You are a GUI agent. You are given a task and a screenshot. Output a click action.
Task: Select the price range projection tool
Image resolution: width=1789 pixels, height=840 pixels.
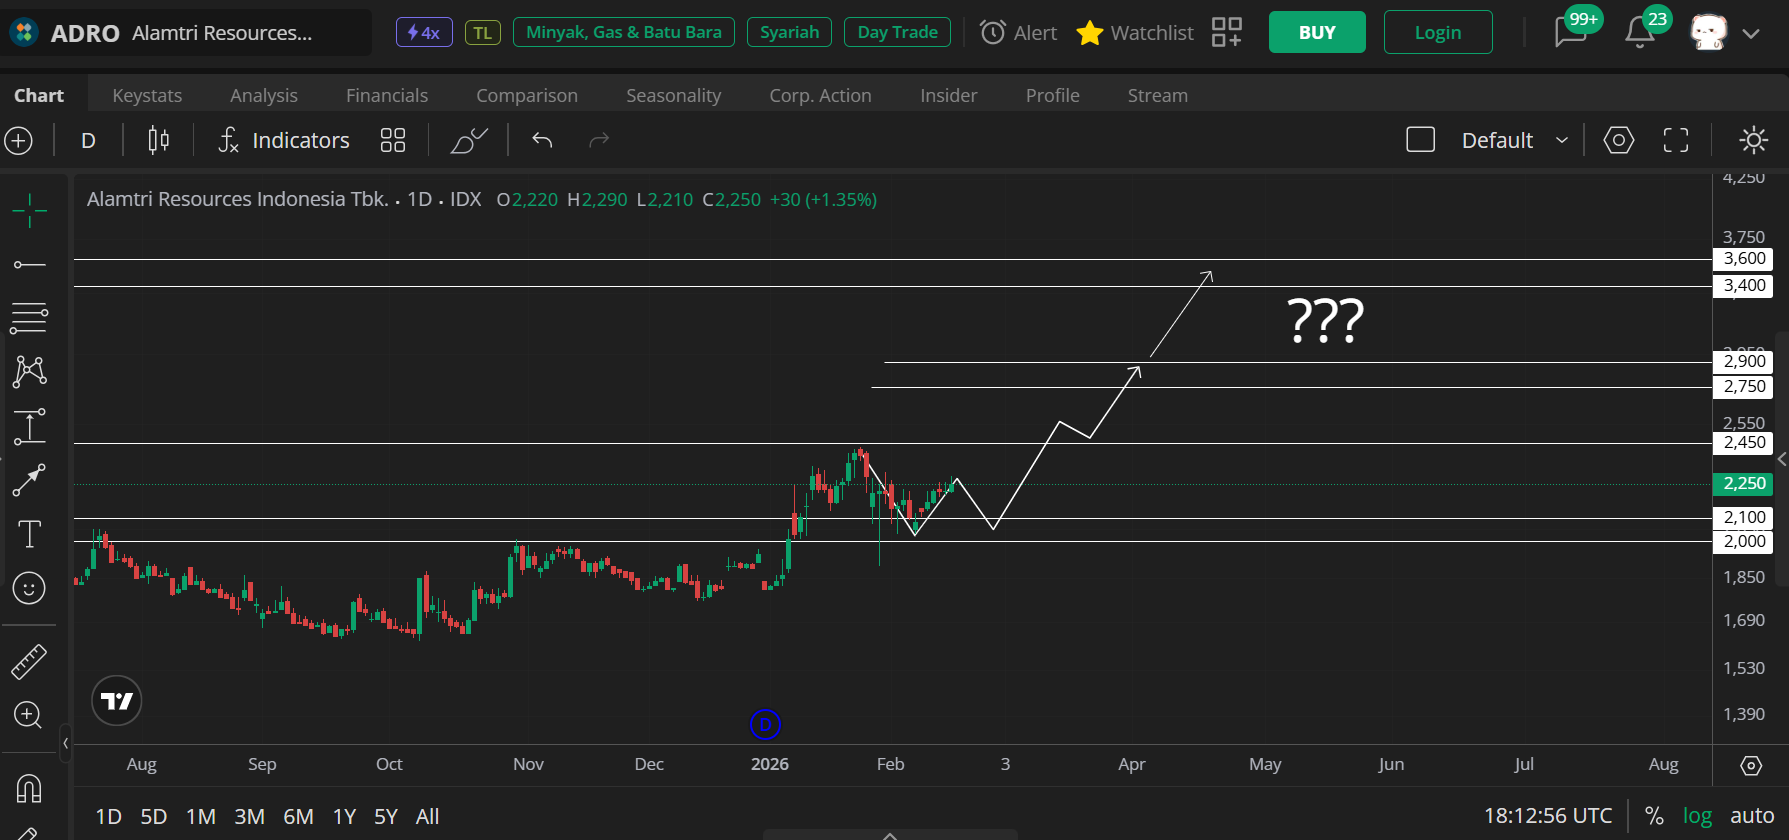tap(29, 427)
